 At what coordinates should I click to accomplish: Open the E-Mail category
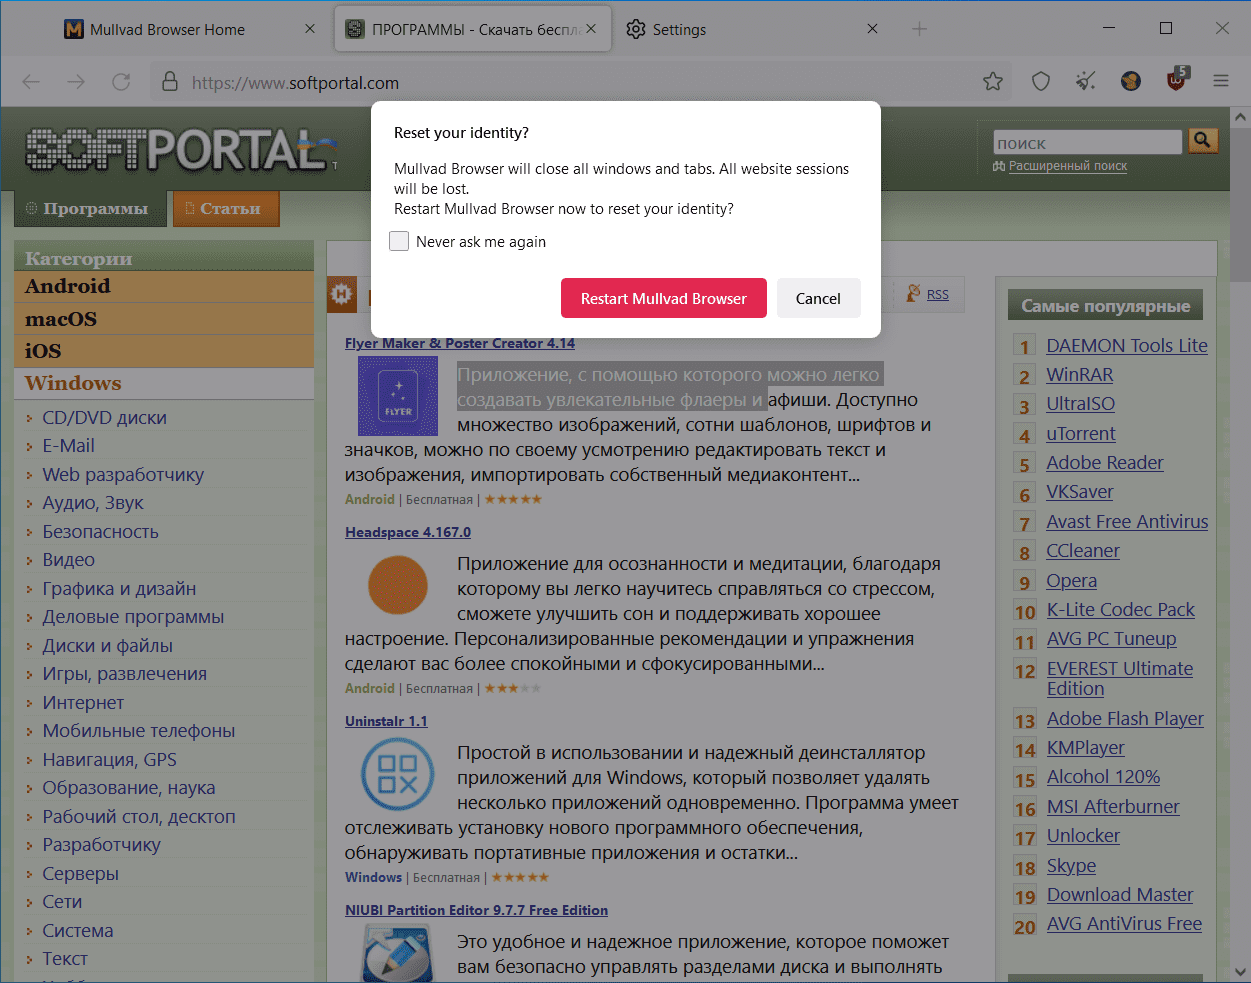(x=68, y=446)
